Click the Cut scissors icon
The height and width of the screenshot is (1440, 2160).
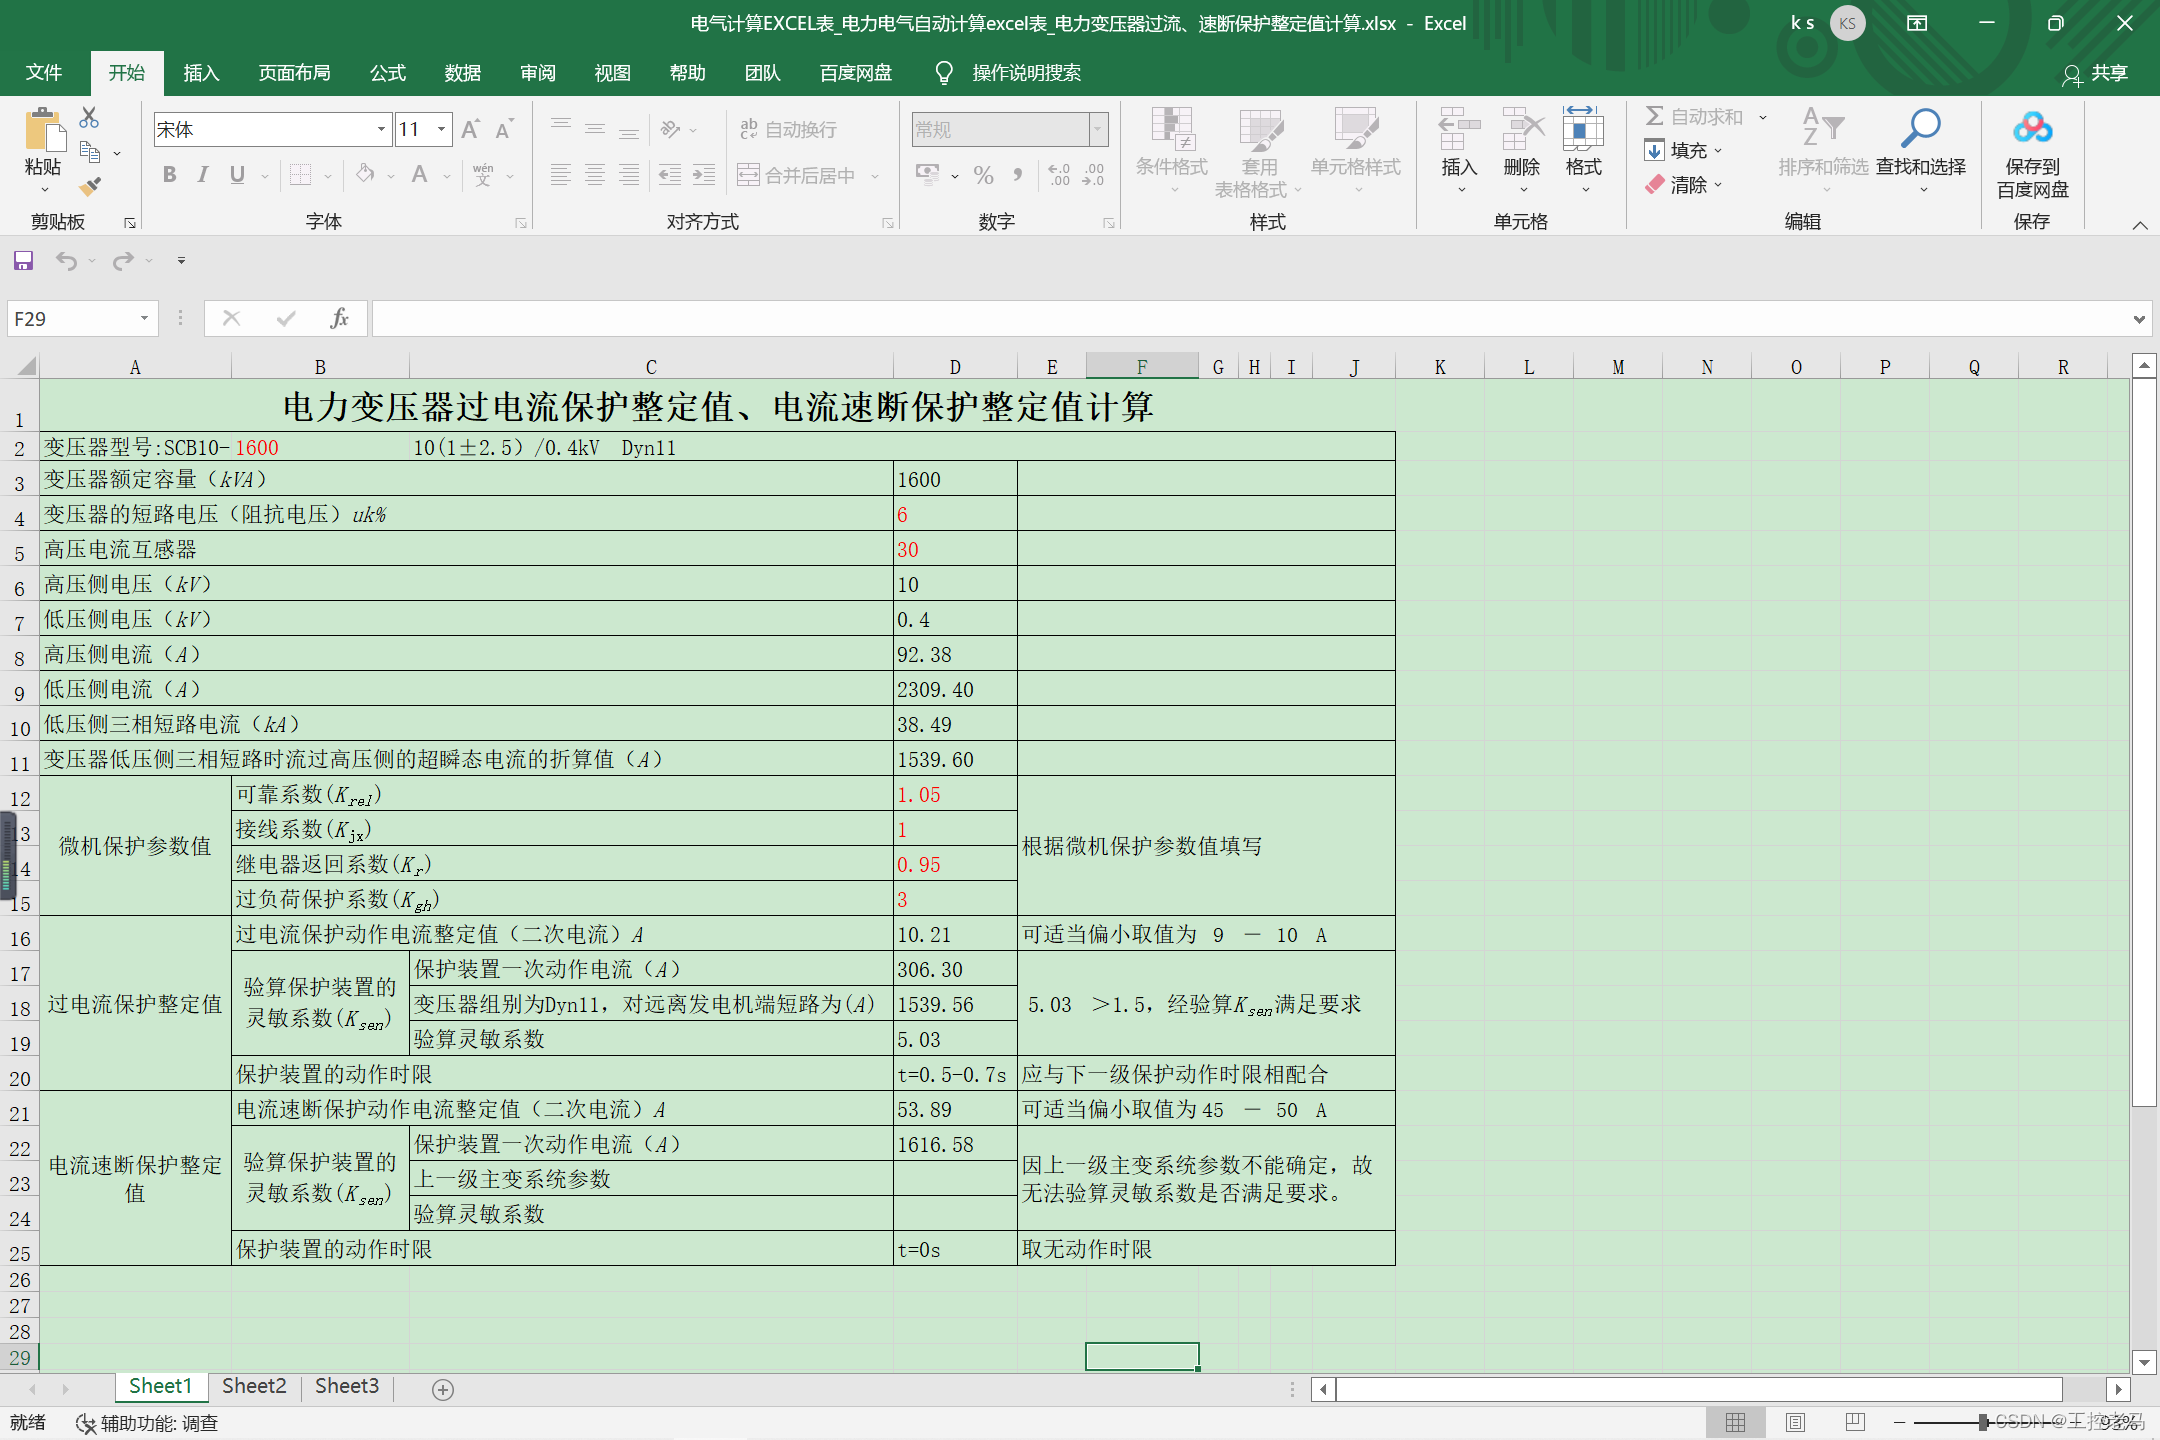pyautogui.click(x=89, y=118)
